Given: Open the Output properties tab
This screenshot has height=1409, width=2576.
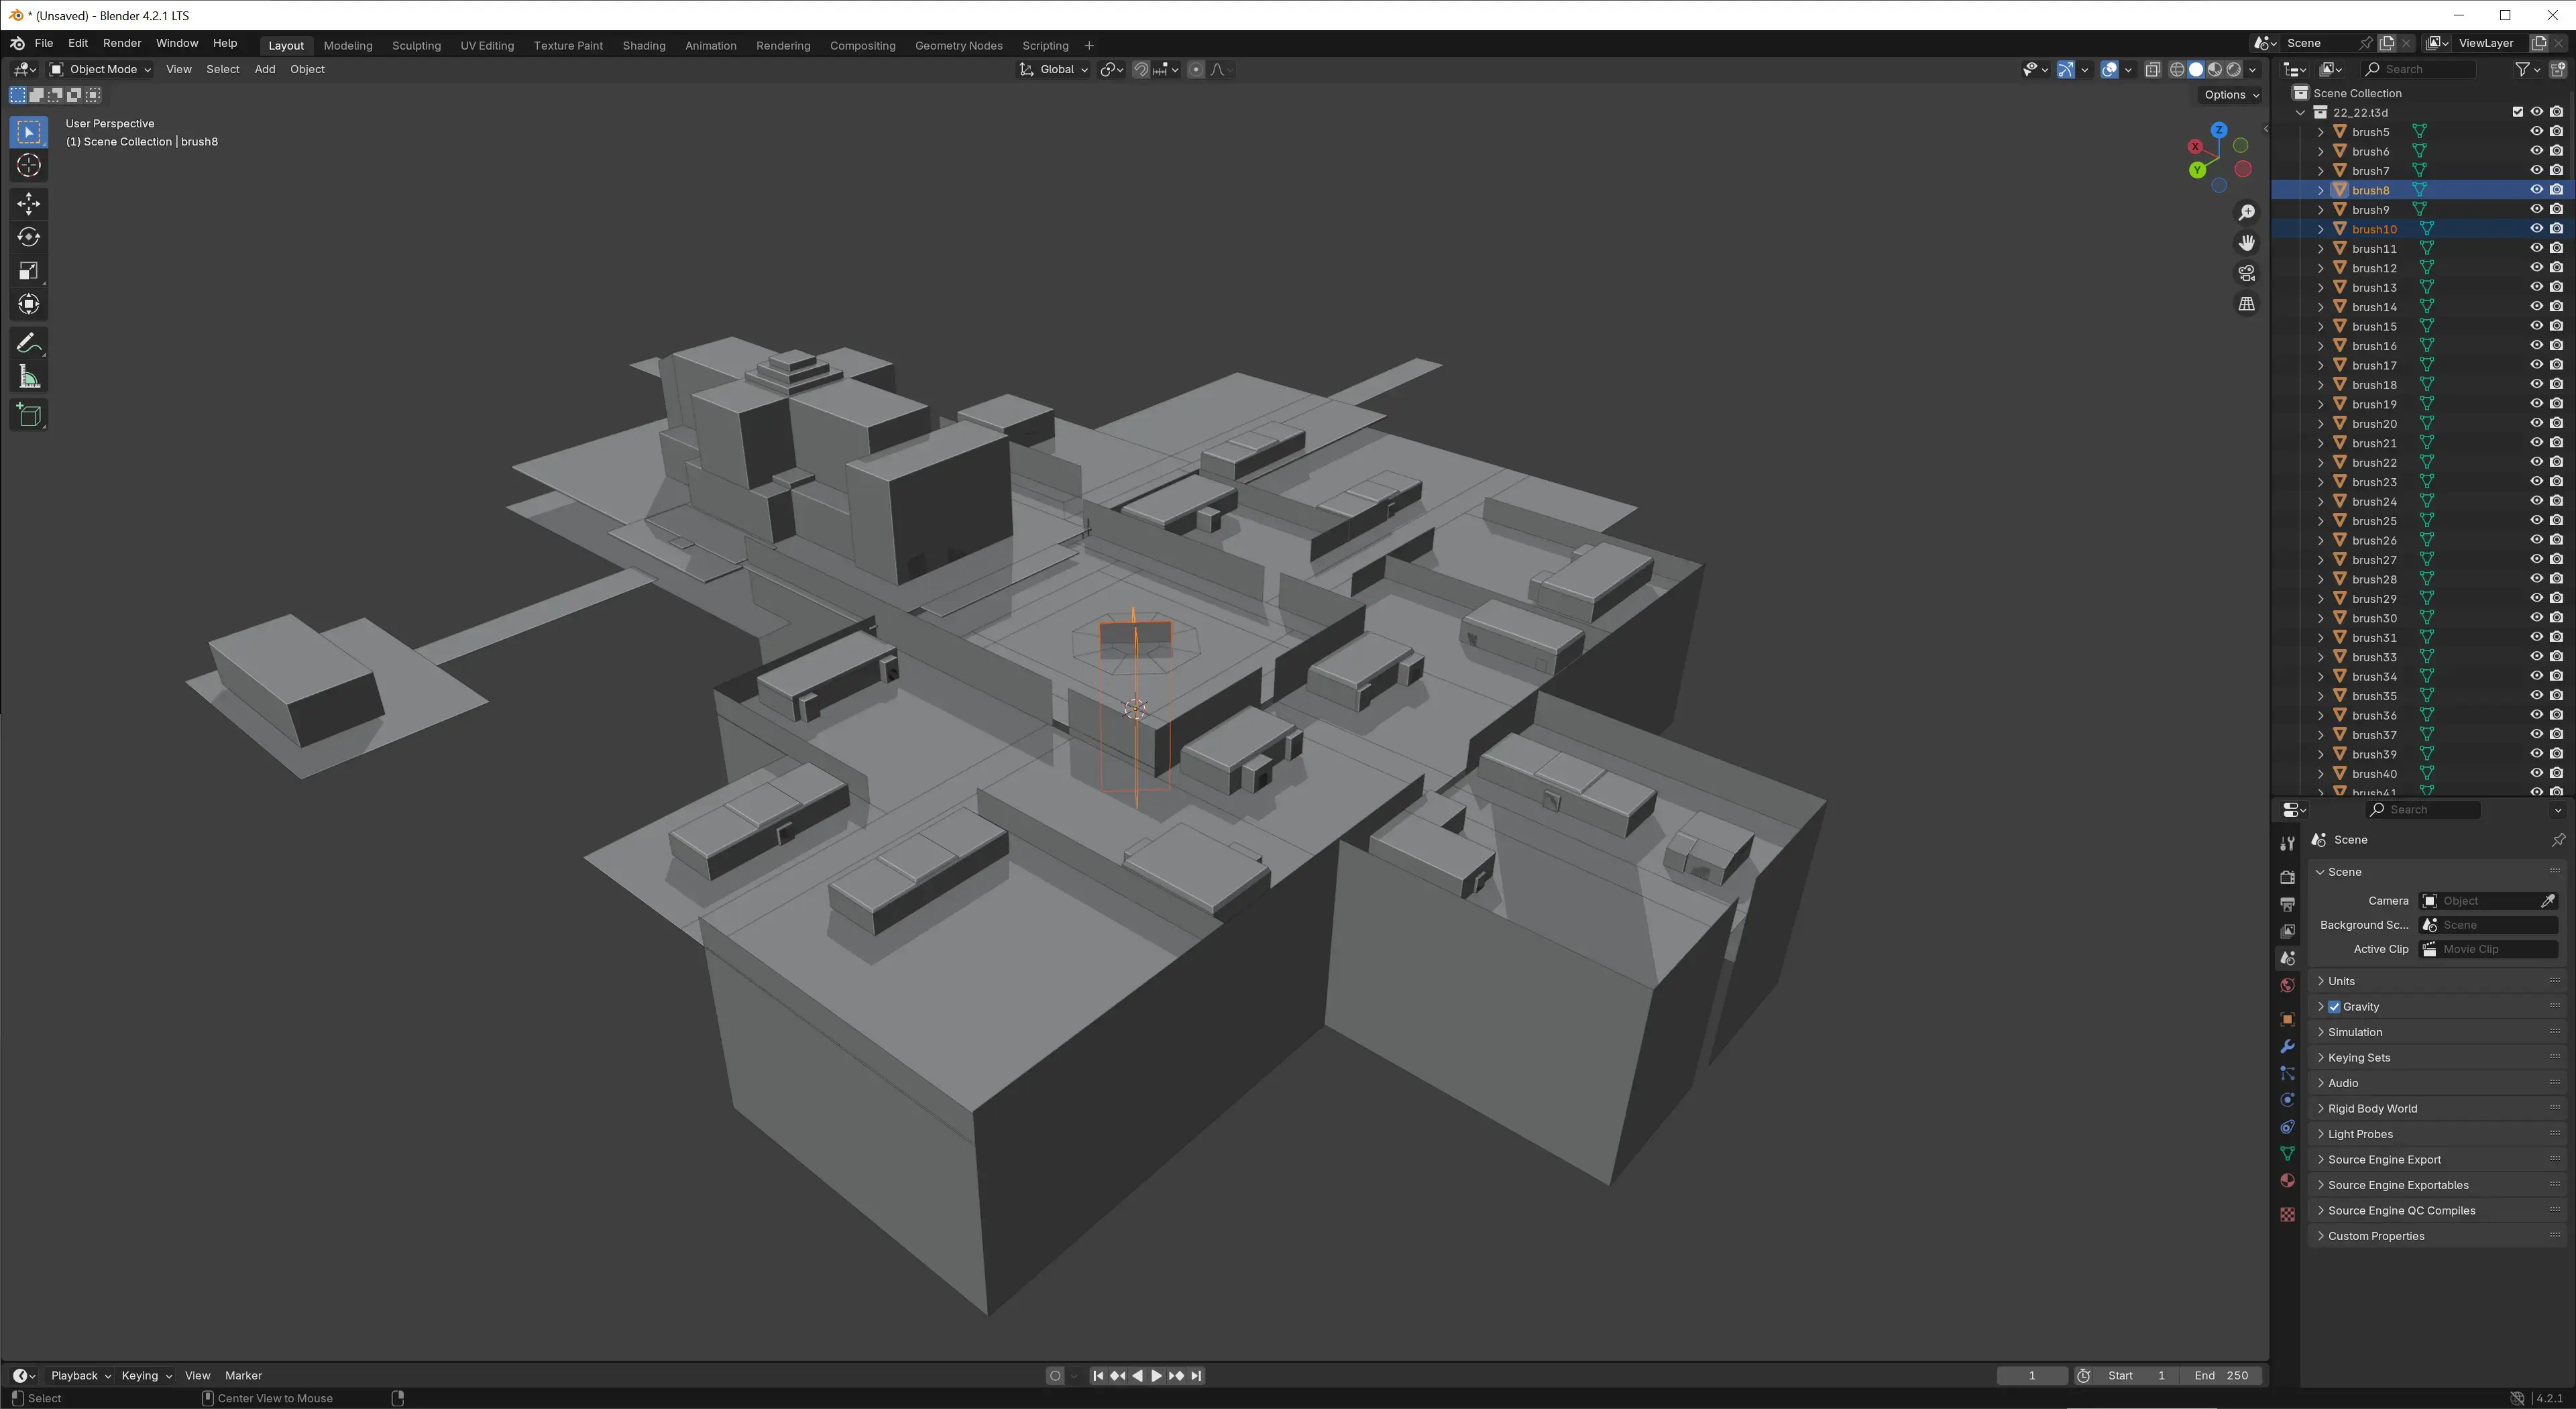Looking at the screenshot, I should [x=2287, y=904].
